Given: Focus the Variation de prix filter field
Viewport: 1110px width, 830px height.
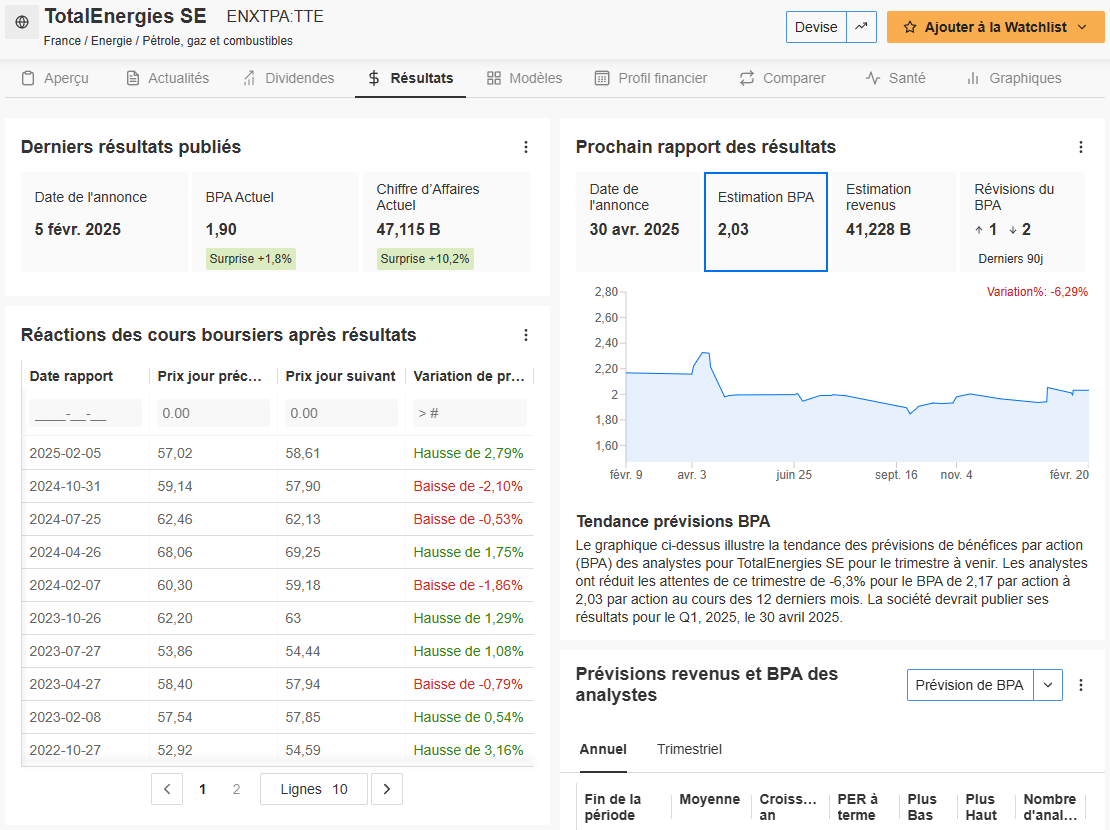Looking at the screenshot, I should coord(470,413).
